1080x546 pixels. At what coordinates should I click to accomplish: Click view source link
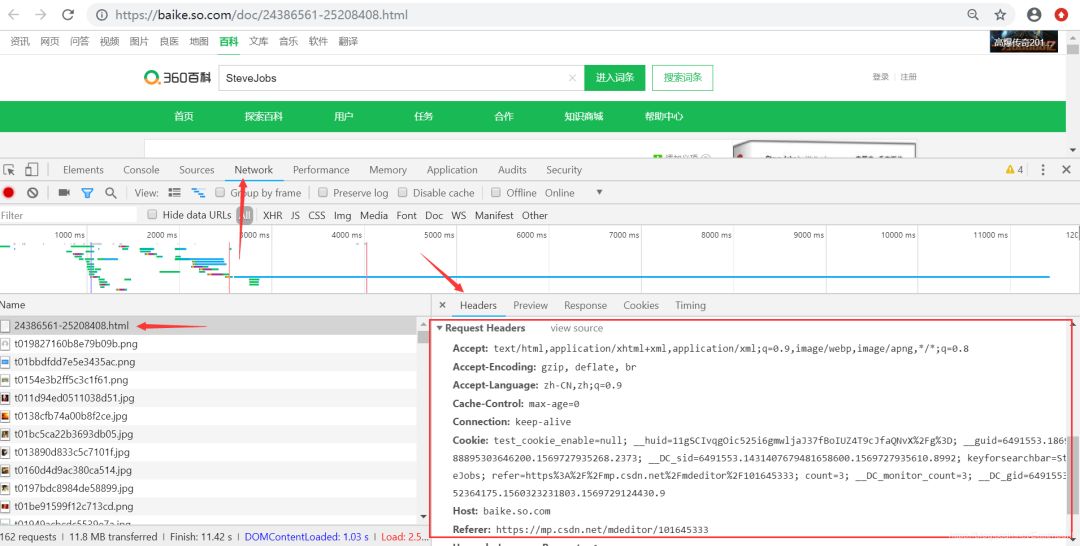tap(577, 328)
